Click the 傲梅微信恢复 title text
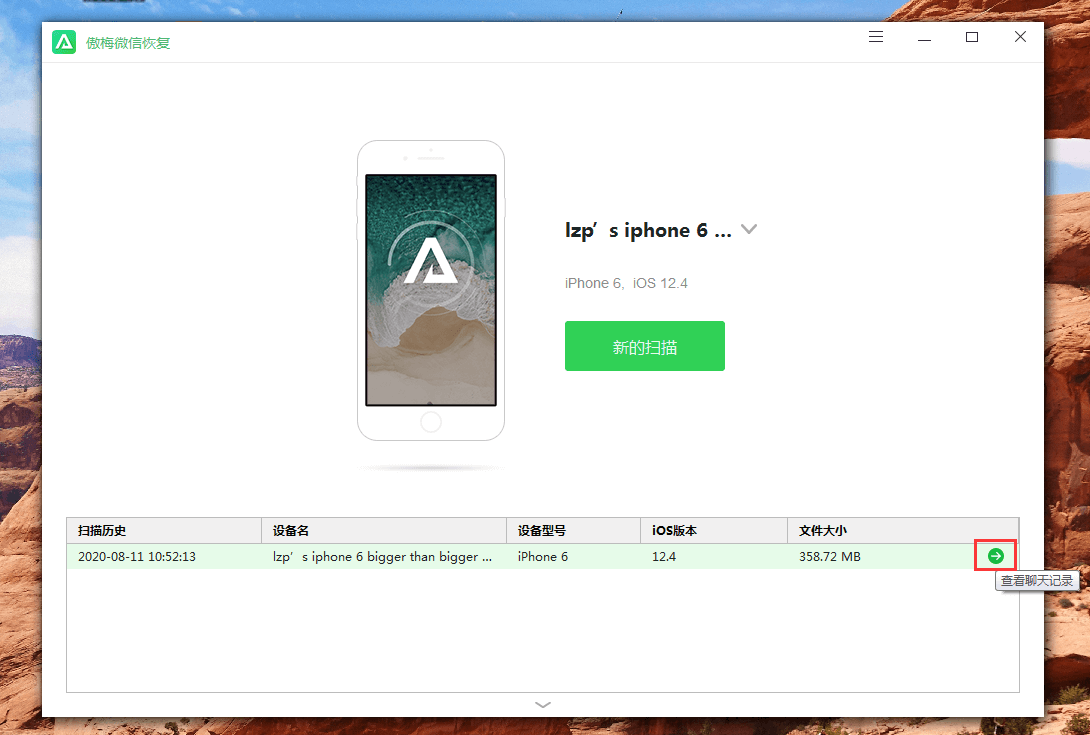This screenshot has height=735, width=1090. (x=128, y=43)
